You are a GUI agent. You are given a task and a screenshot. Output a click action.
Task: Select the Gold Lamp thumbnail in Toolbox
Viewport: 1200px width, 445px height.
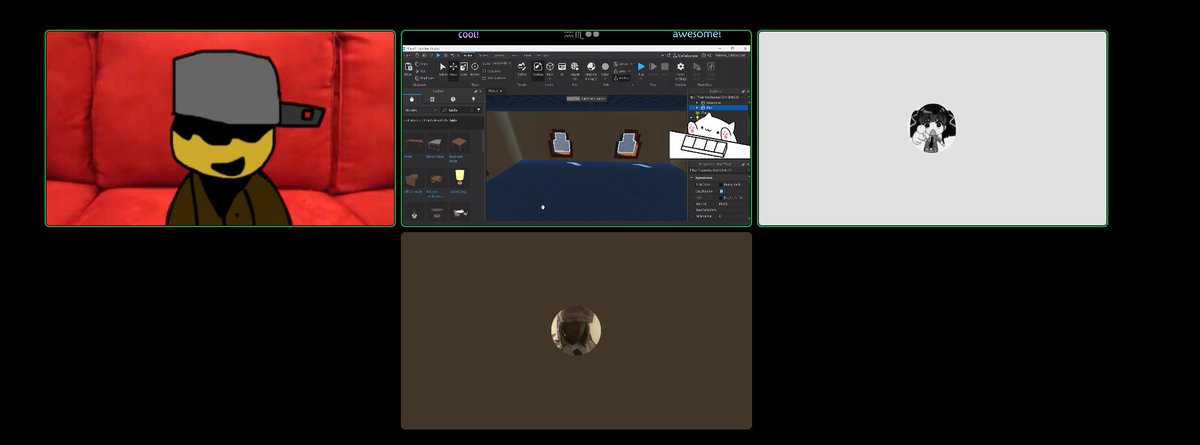tap(460, 177)
